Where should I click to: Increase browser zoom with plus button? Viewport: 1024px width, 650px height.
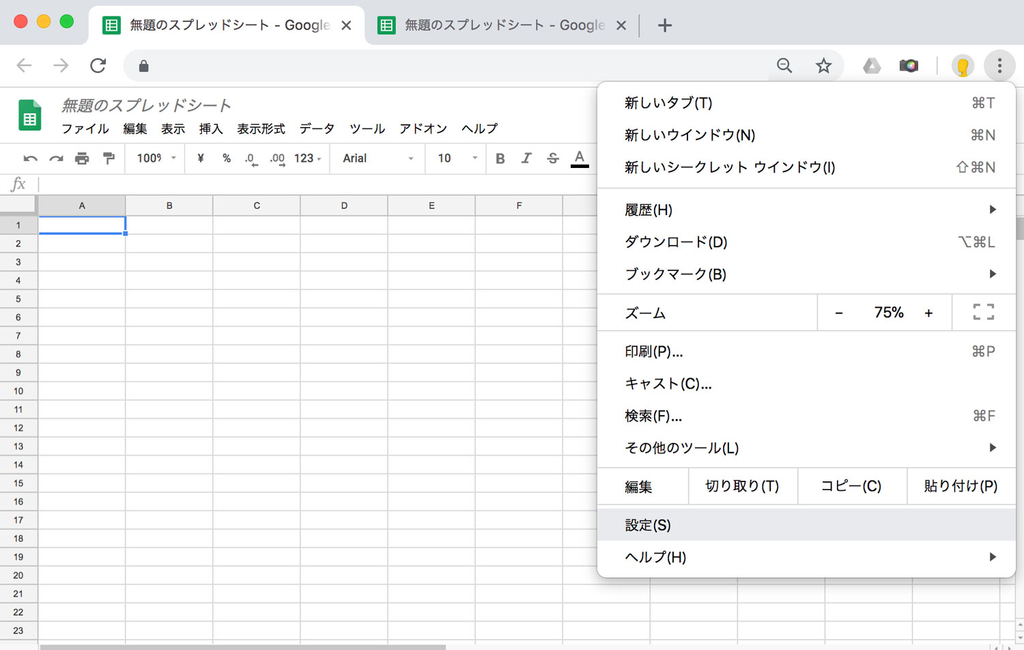pos(929,313)
